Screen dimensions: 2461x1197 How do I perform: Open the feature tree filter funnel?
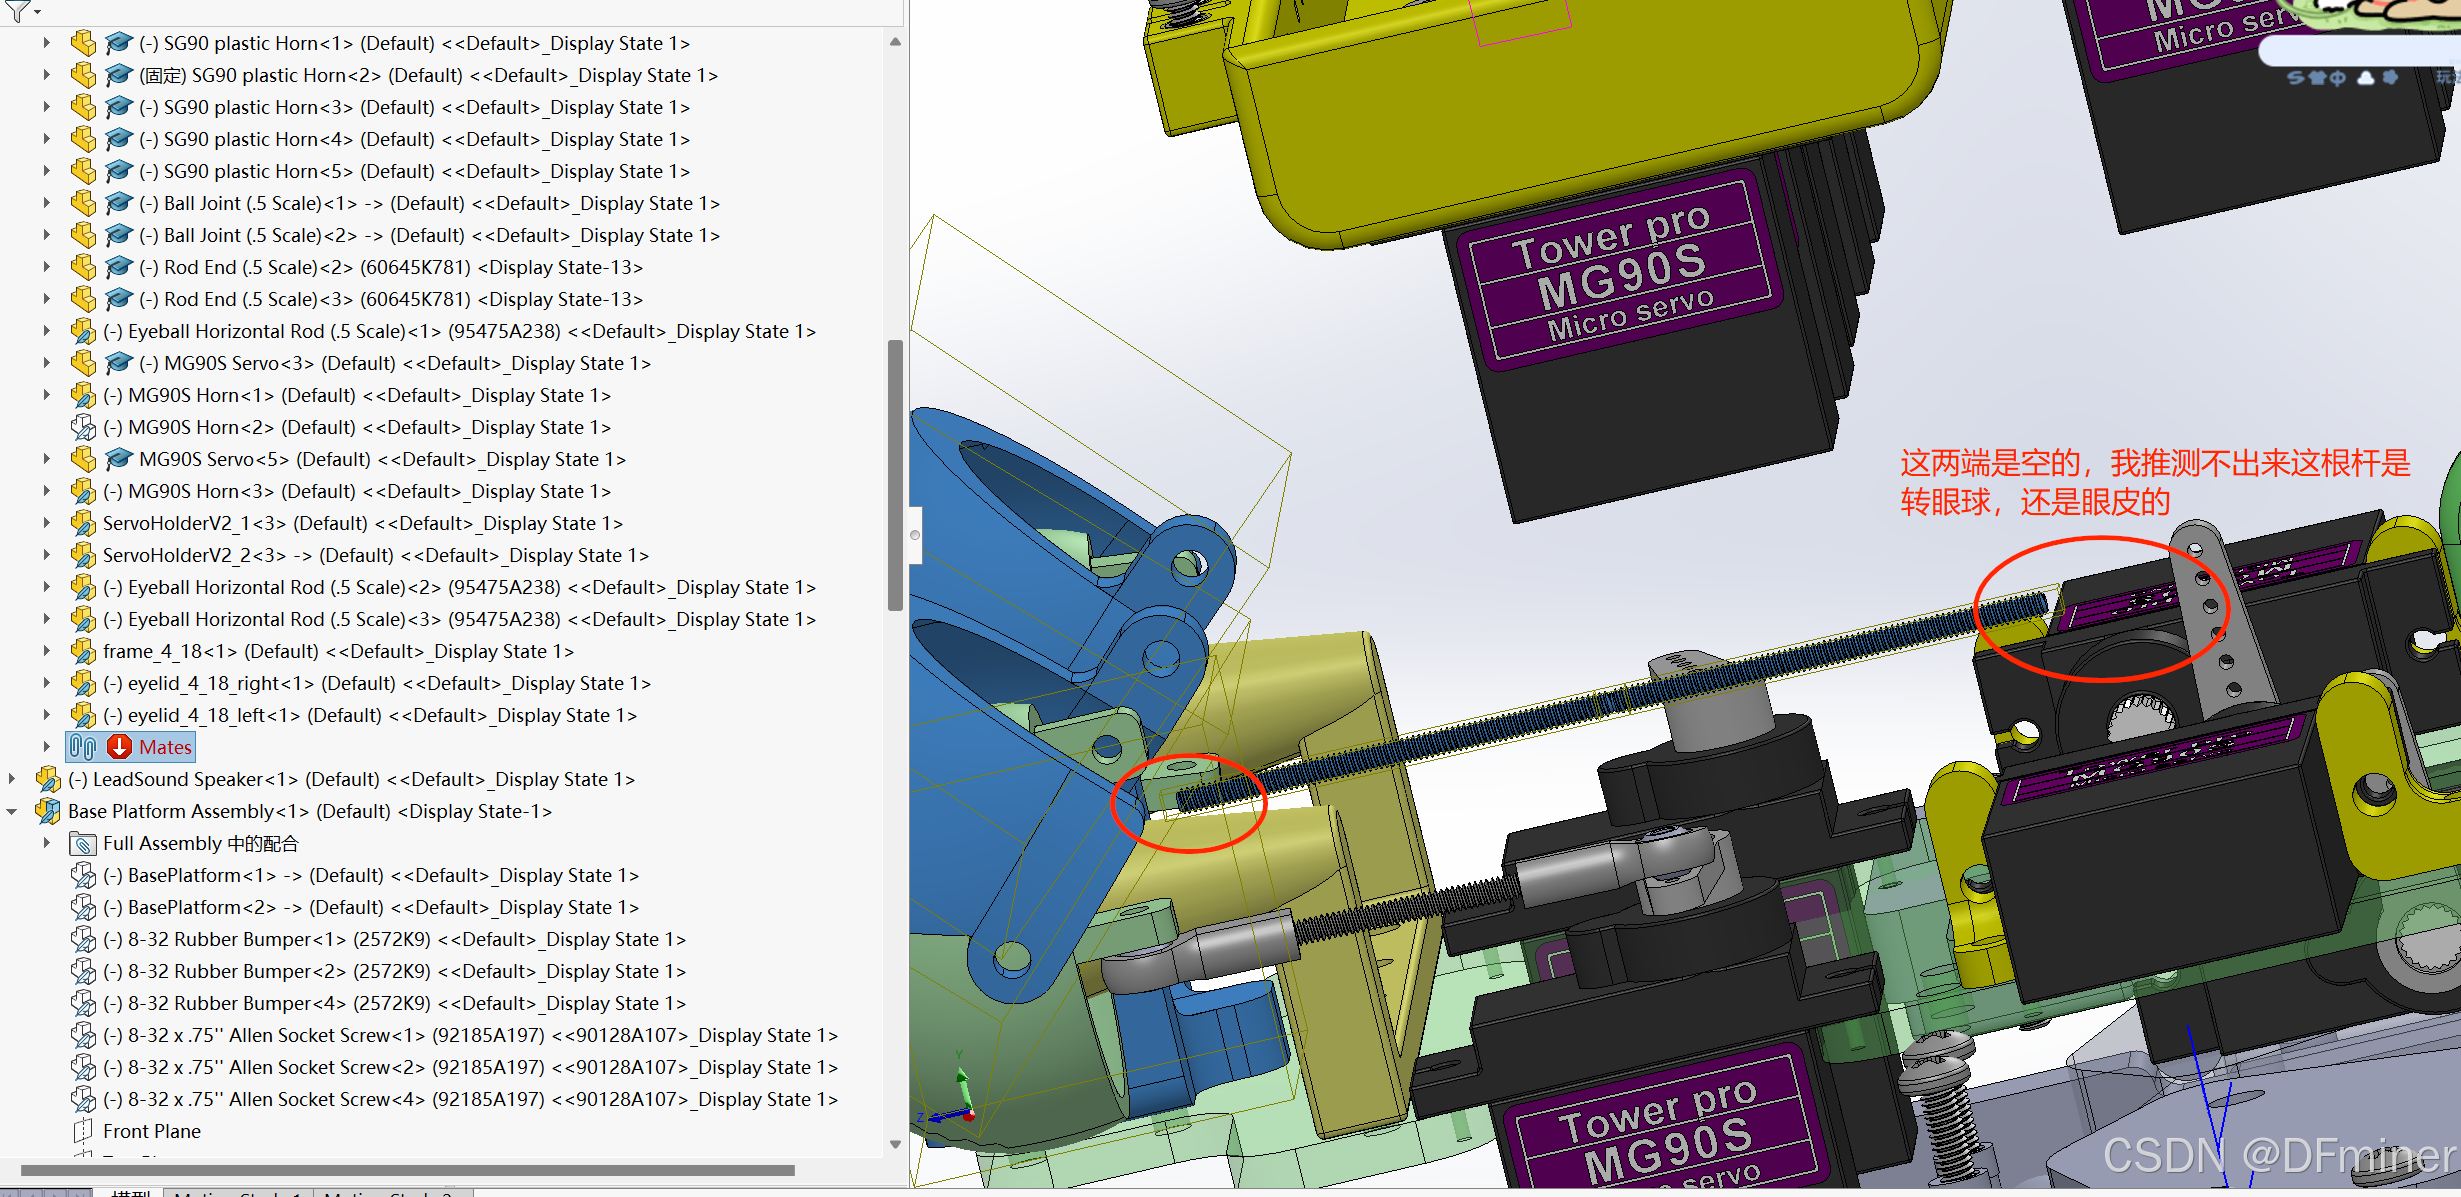pos(18,10)
